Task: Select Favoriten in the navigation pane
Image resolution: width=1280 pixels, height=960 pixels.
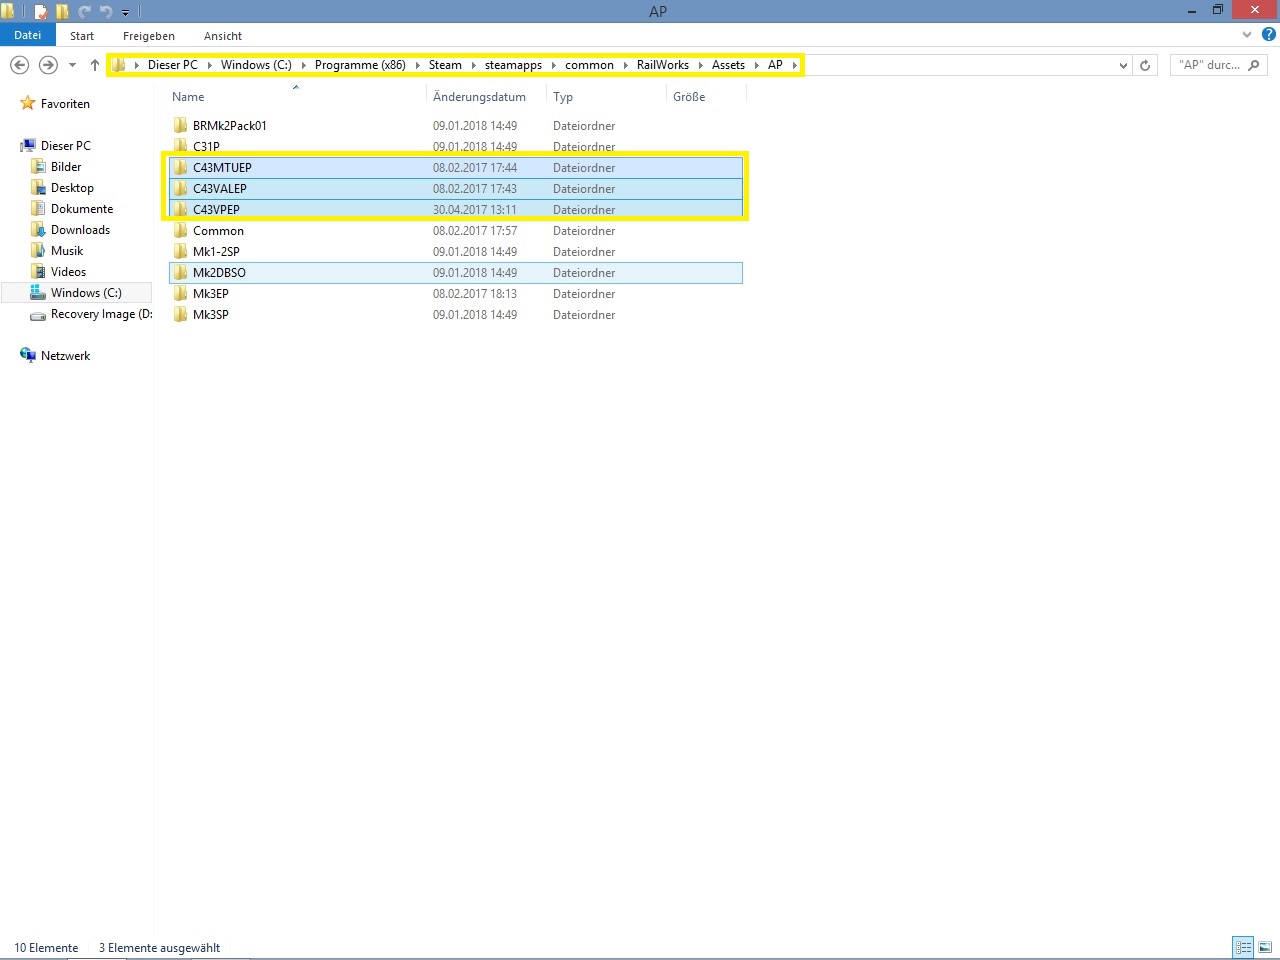Action: pos(65,104)
